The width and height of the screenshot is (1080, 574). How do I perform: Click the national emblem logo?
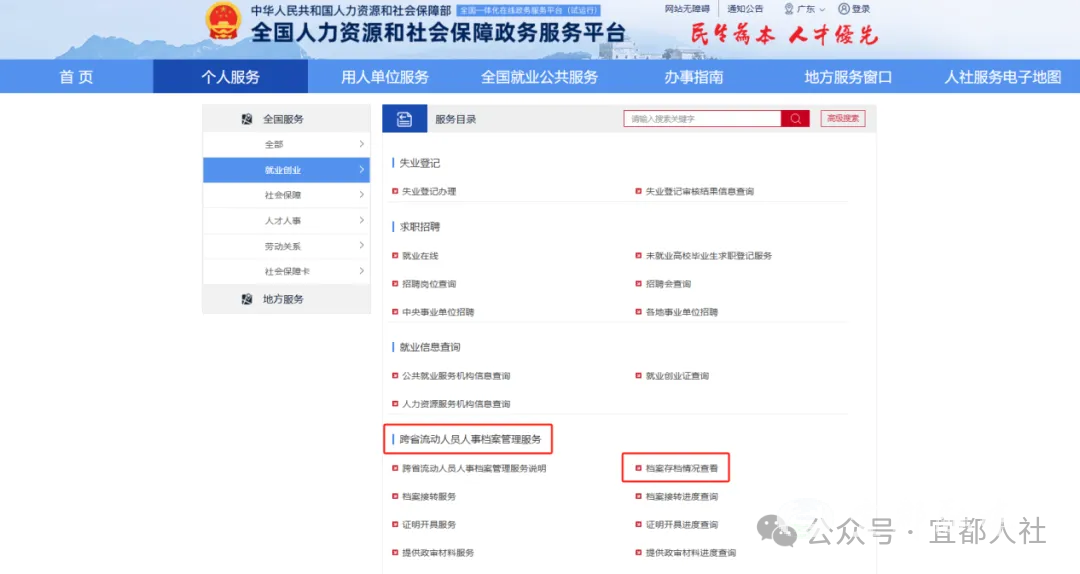coord(223,23)
